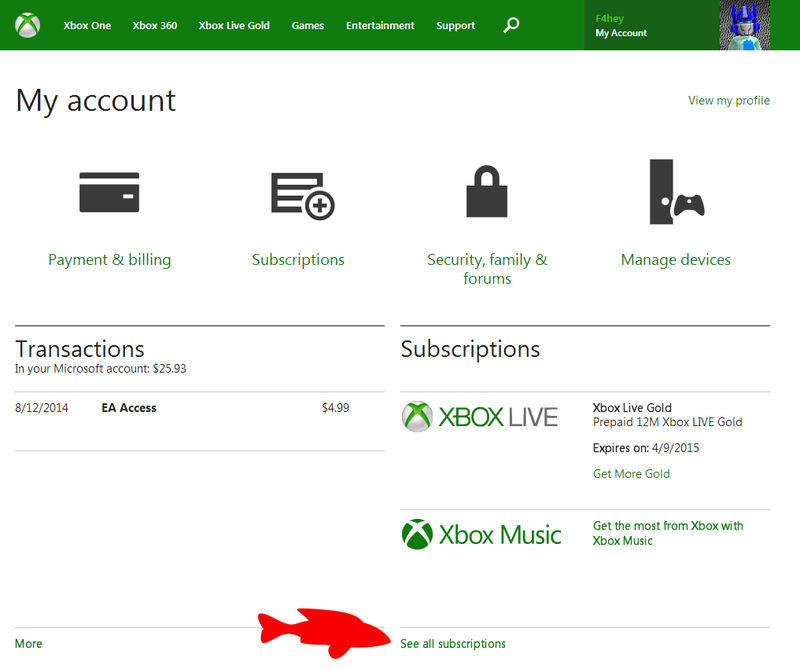Click the Manage devices console icon
The height and width of the screenshot is (669, 800).
[677, 192]
